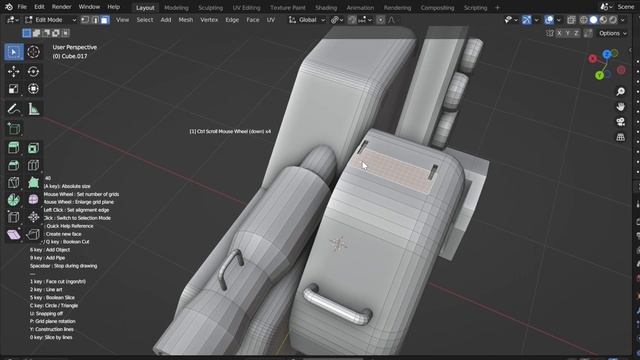Viewport: 640px width, 360px height.
Task: Activate the 3D Cursor tool
Action: [x=33, y=52]
